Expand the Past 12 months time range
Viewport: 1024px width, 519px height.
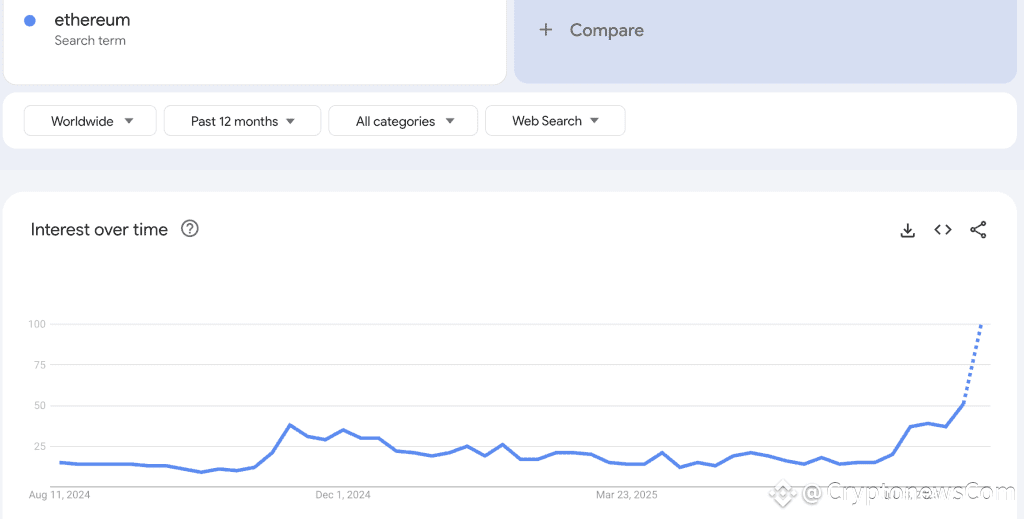click(x=242, y=121)
